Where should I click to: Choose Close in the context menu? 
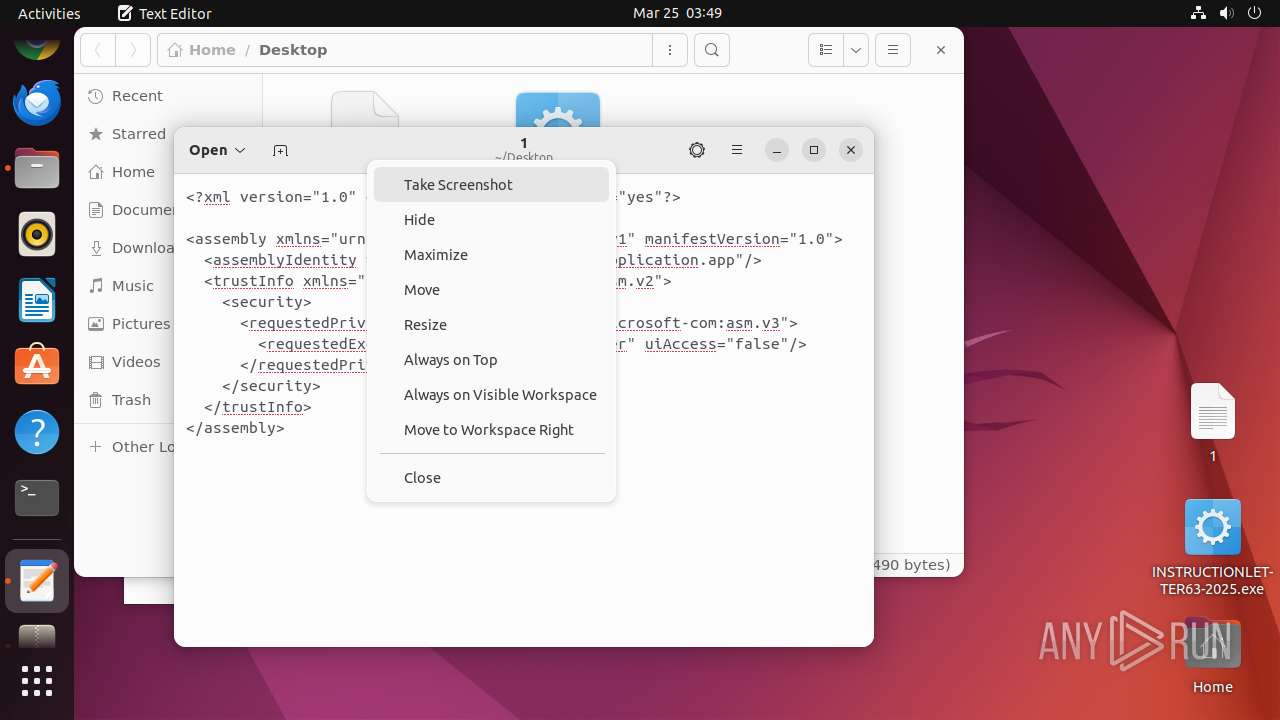tap(491, 478)
